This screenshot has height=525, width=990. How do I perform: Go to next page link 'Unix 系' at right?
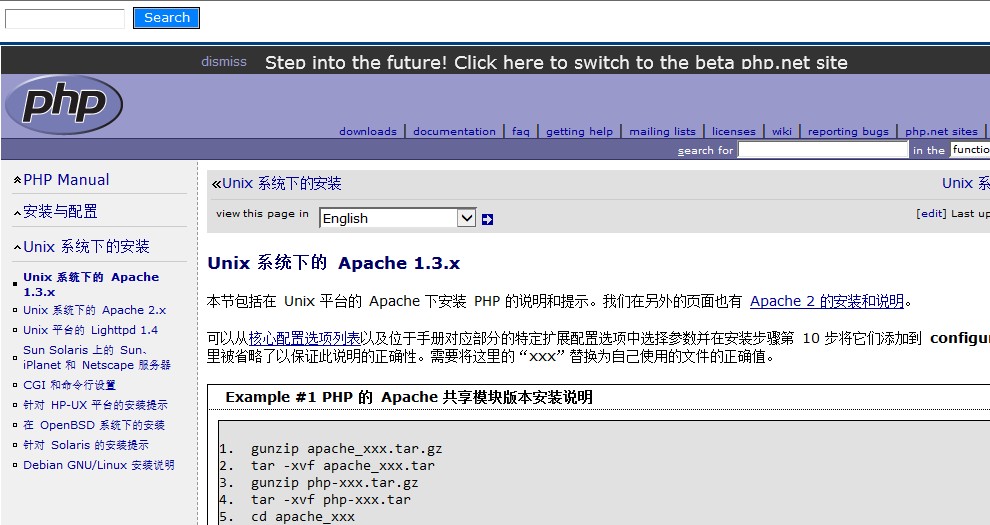(x=965, y=184)
